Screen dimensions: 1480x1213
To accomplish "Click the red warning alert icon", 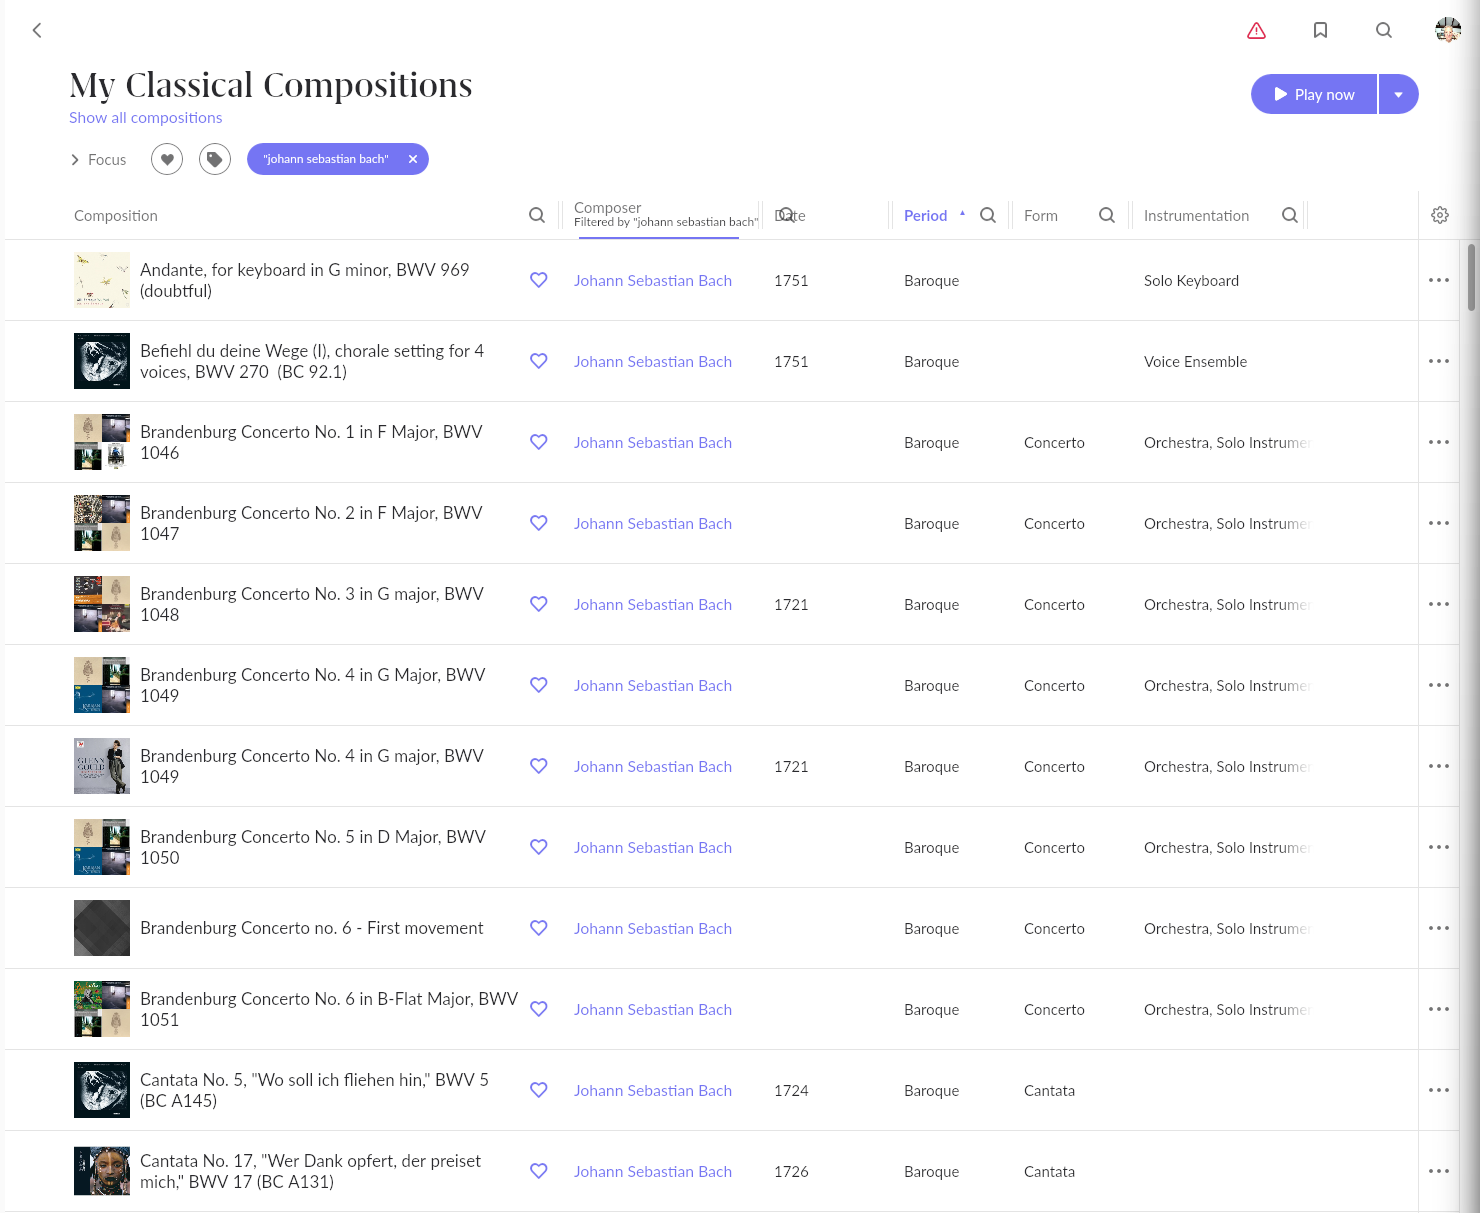I will pyautogui.click(x=1256, y=31).
